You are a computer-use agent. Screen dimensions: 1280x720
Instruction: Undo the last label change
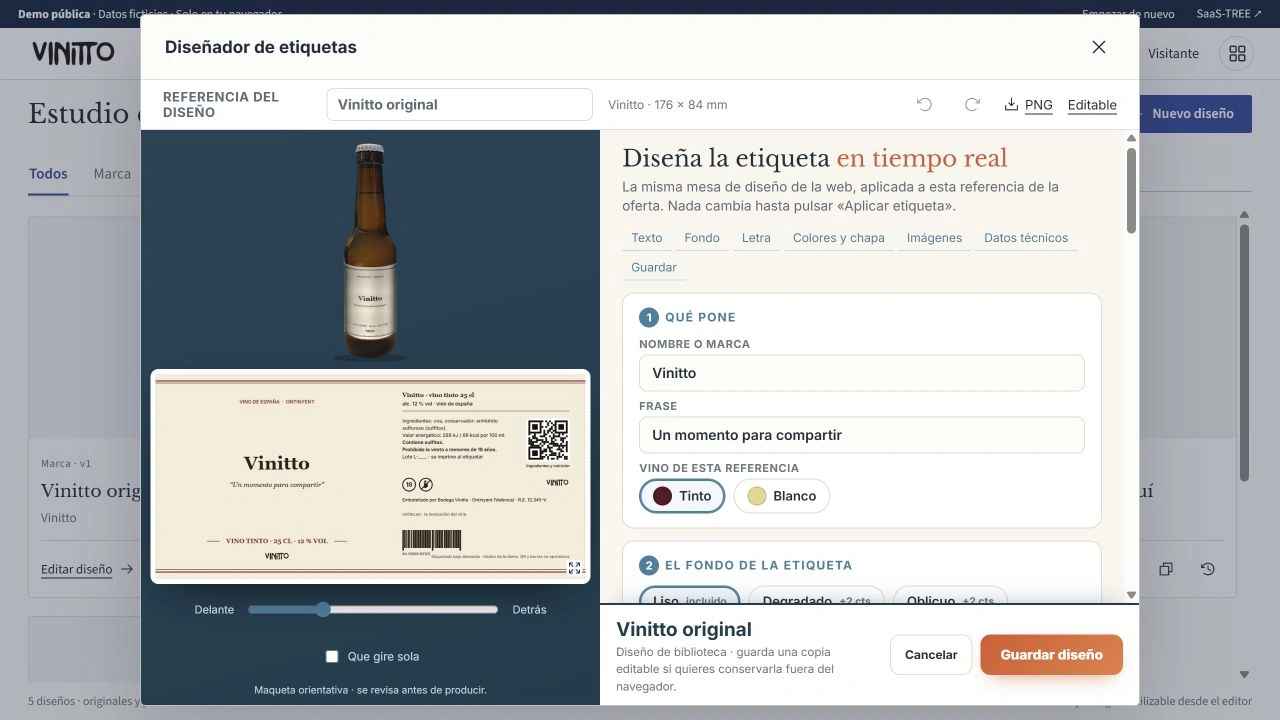click(x=924, y=105)
